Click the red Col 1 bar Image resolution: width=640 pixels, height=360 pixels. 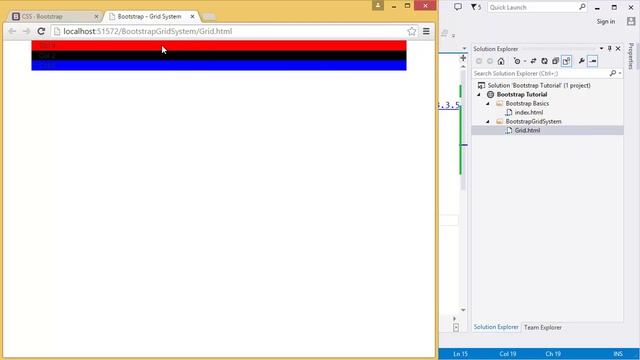[219, 45]
